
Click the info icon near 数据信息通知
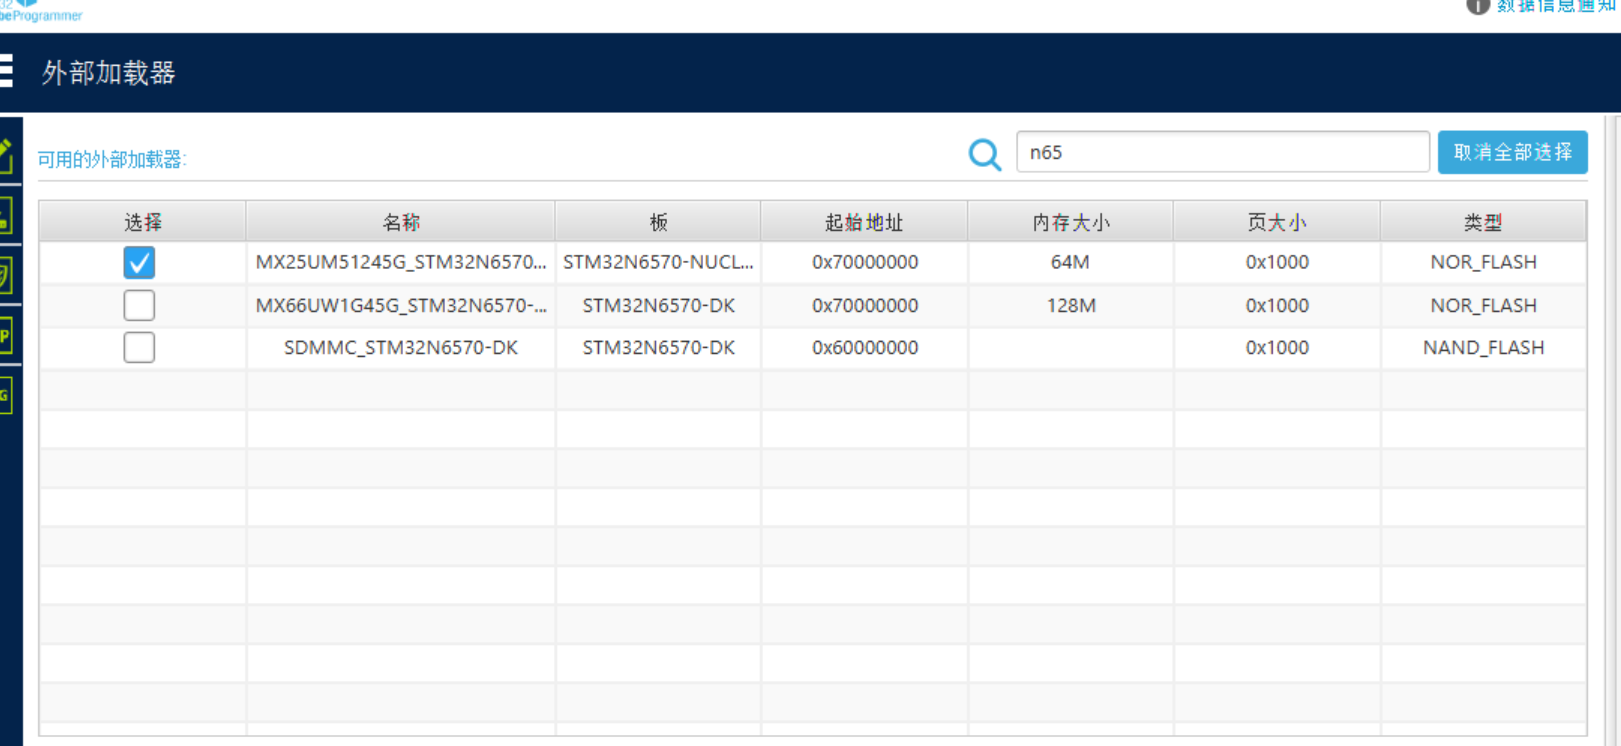(1477, 6)
